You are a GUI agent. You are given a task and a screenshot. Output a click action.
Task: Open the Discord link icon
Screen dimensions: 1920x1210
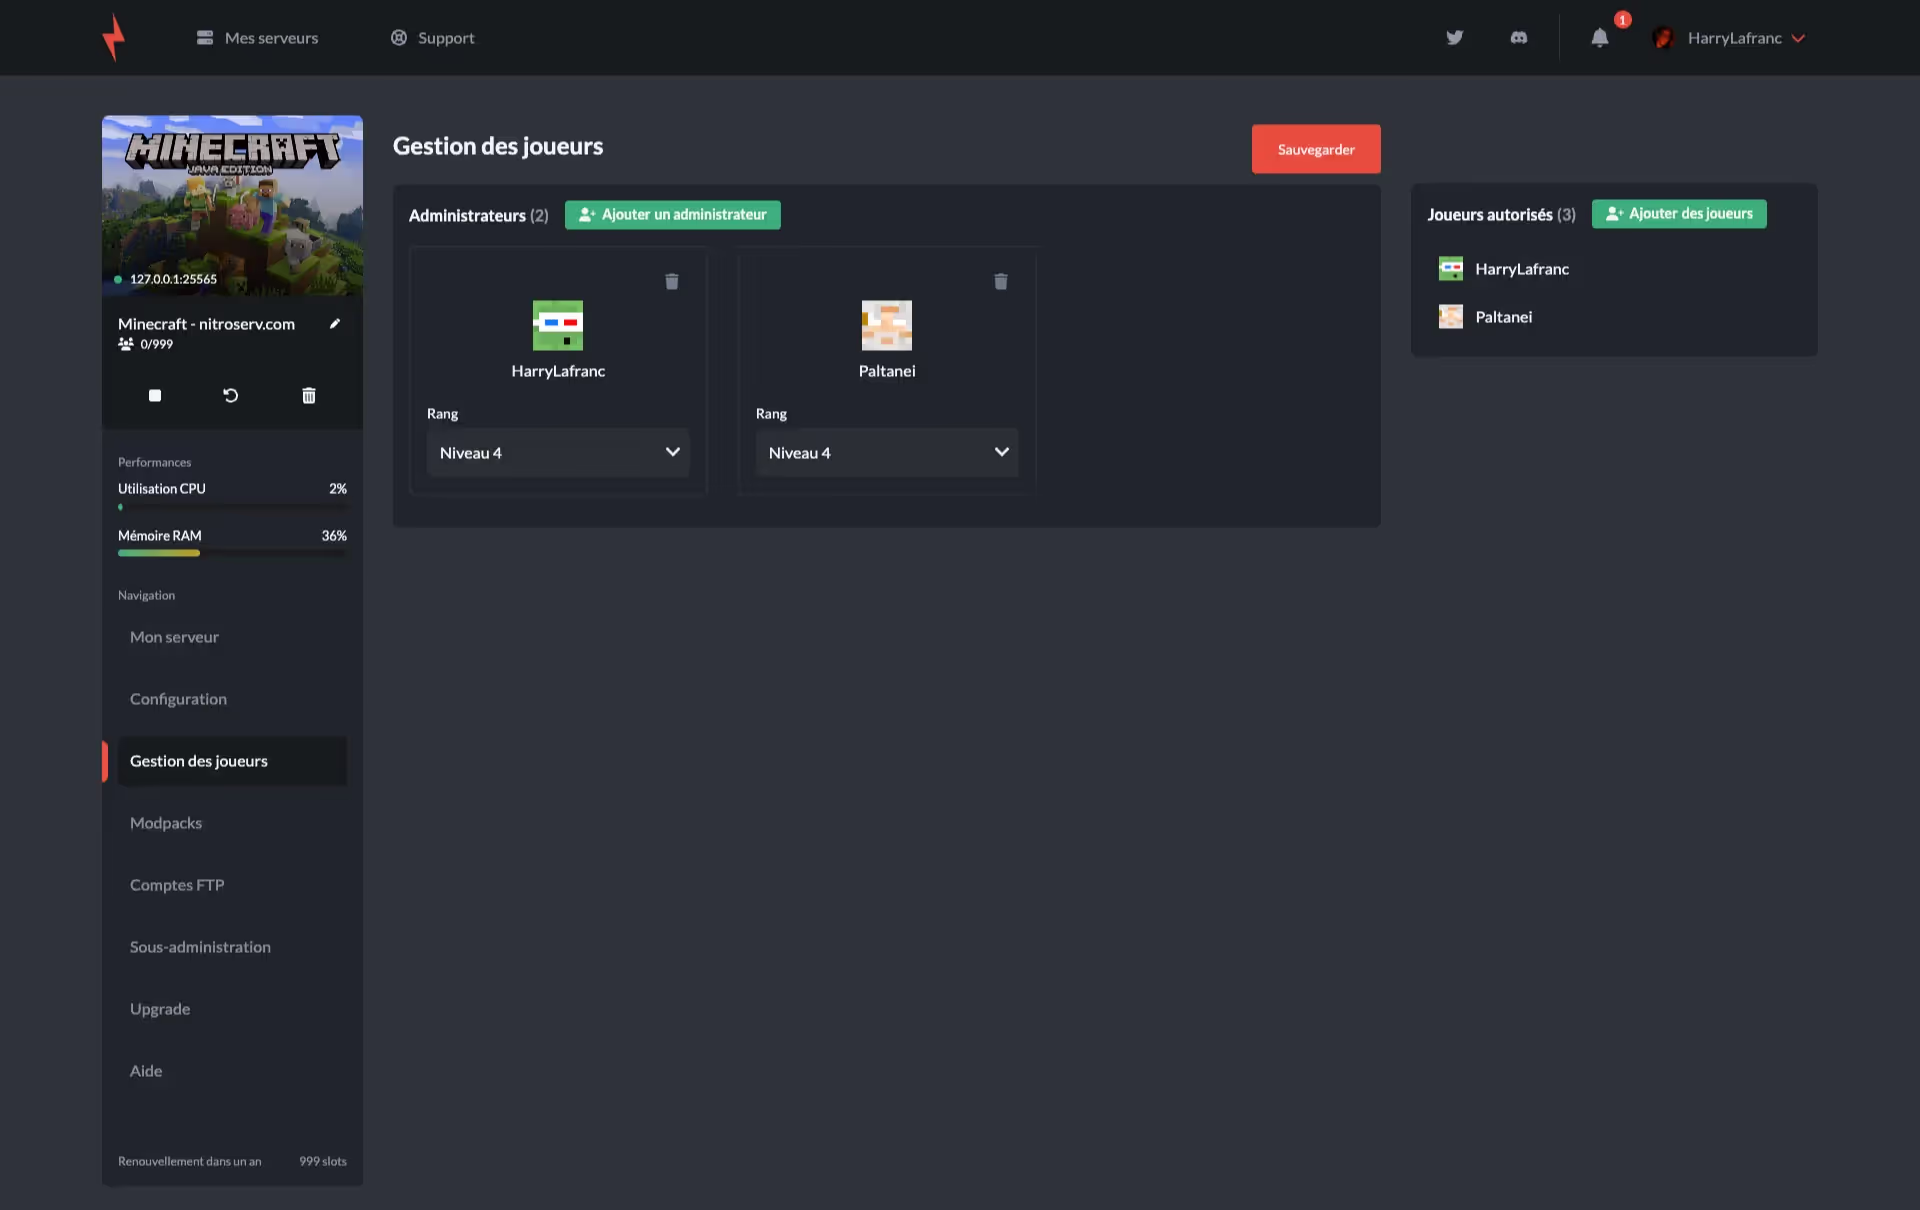(x=1518, y=38)
